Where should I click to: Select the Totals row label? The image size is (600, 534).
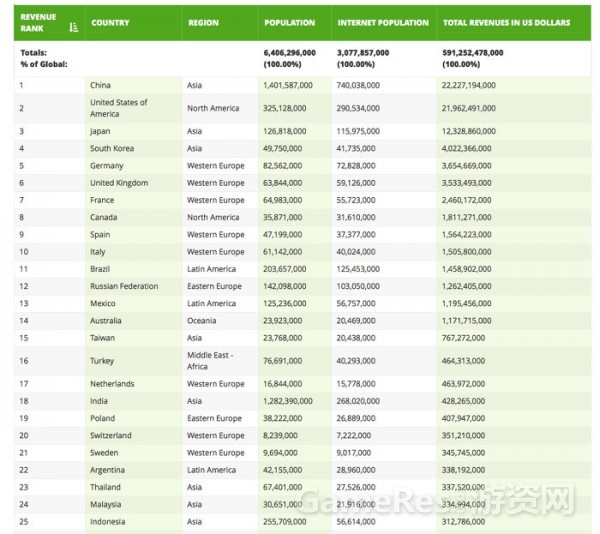pos(34,53)
